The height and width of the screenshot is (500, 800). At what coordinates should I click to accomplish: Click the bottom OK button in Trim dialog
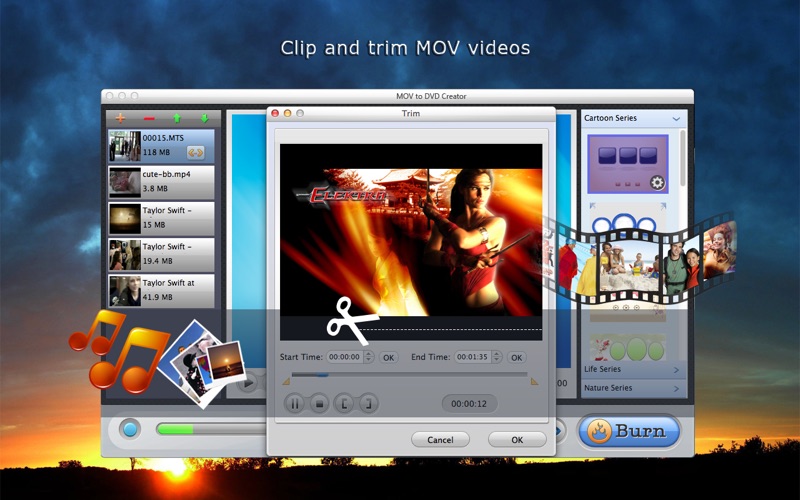(x=517, y=439)
